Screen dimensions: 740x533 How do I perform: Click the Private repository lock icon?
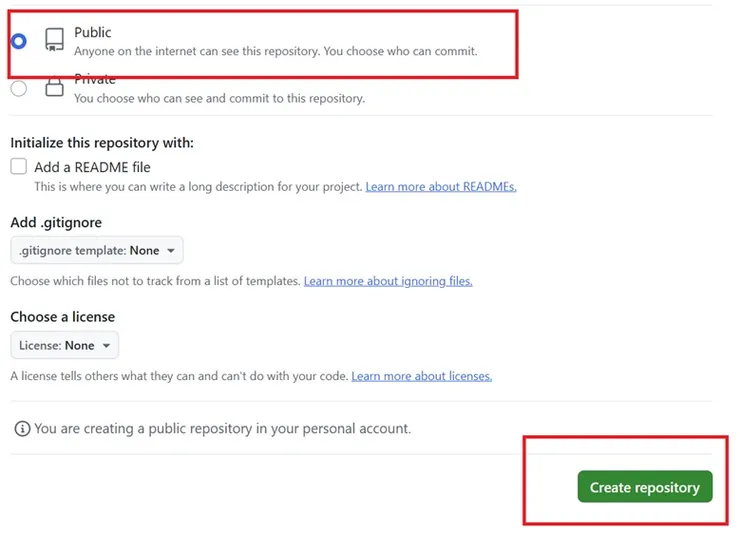54,89
